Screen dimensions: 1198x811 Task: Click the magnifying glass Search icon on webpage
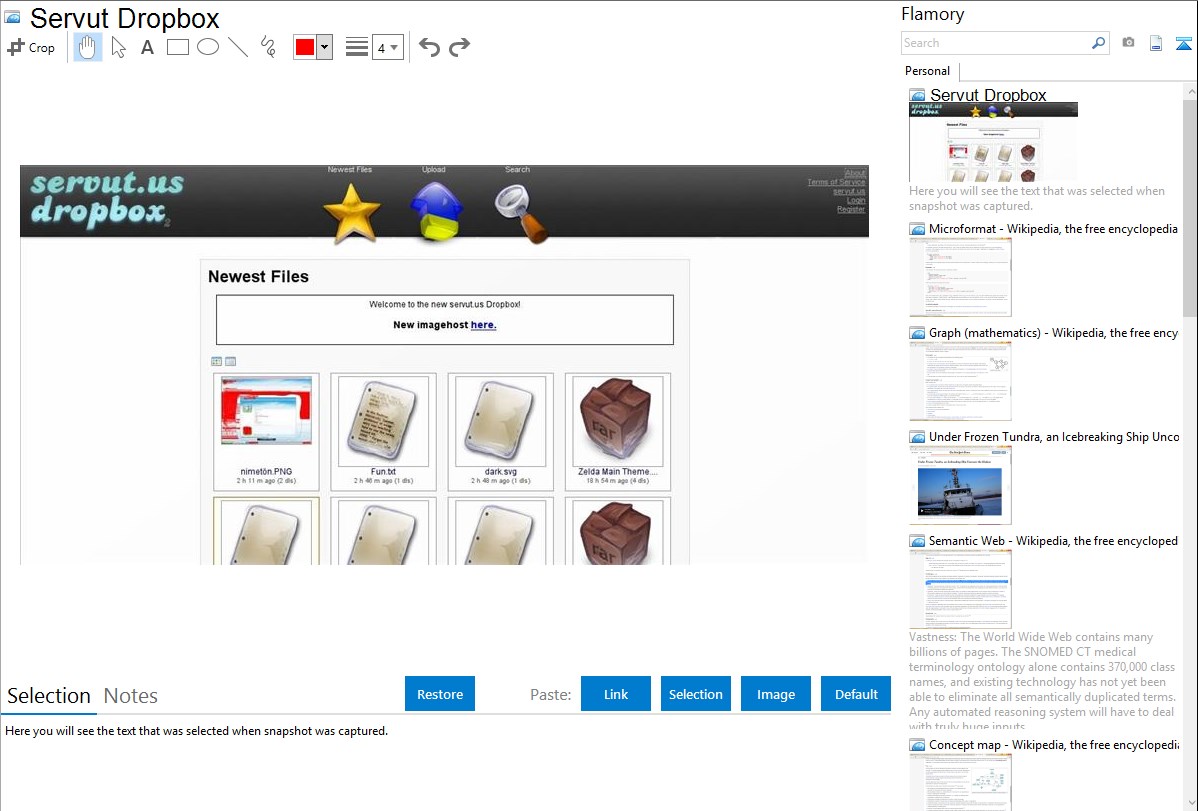[521, 214]
